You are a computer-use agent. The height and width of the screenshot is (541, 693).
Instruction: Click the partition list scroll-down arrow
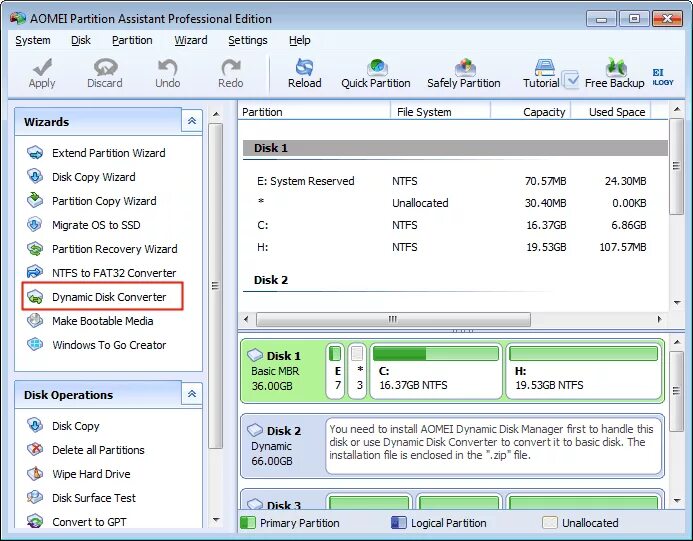pyautogui.click(x=677, y=303)
